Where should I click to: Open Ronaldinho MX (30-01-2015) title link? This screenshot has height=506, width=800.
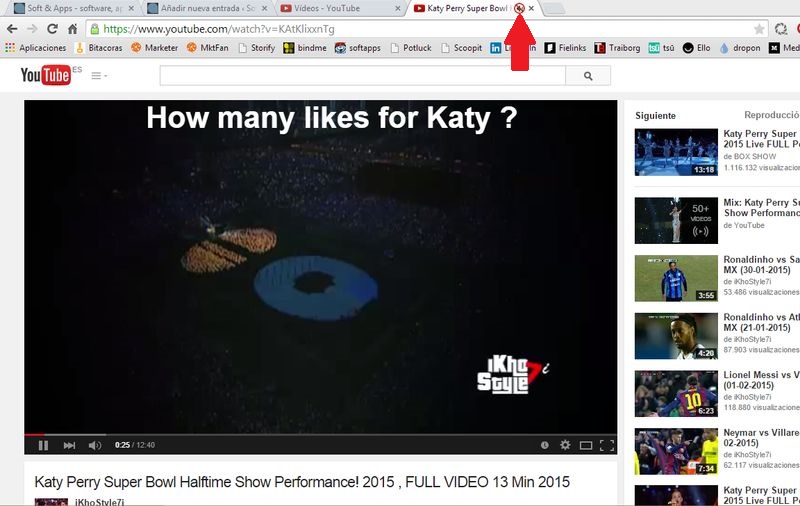[x=761, y=265]
